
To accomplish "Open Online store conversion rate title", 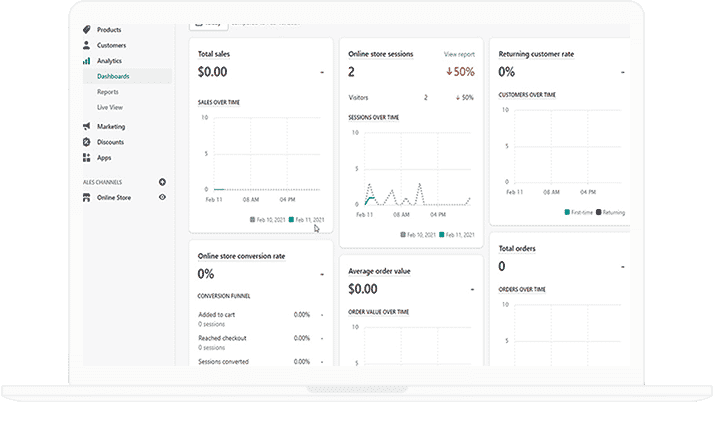I will 241,256.
